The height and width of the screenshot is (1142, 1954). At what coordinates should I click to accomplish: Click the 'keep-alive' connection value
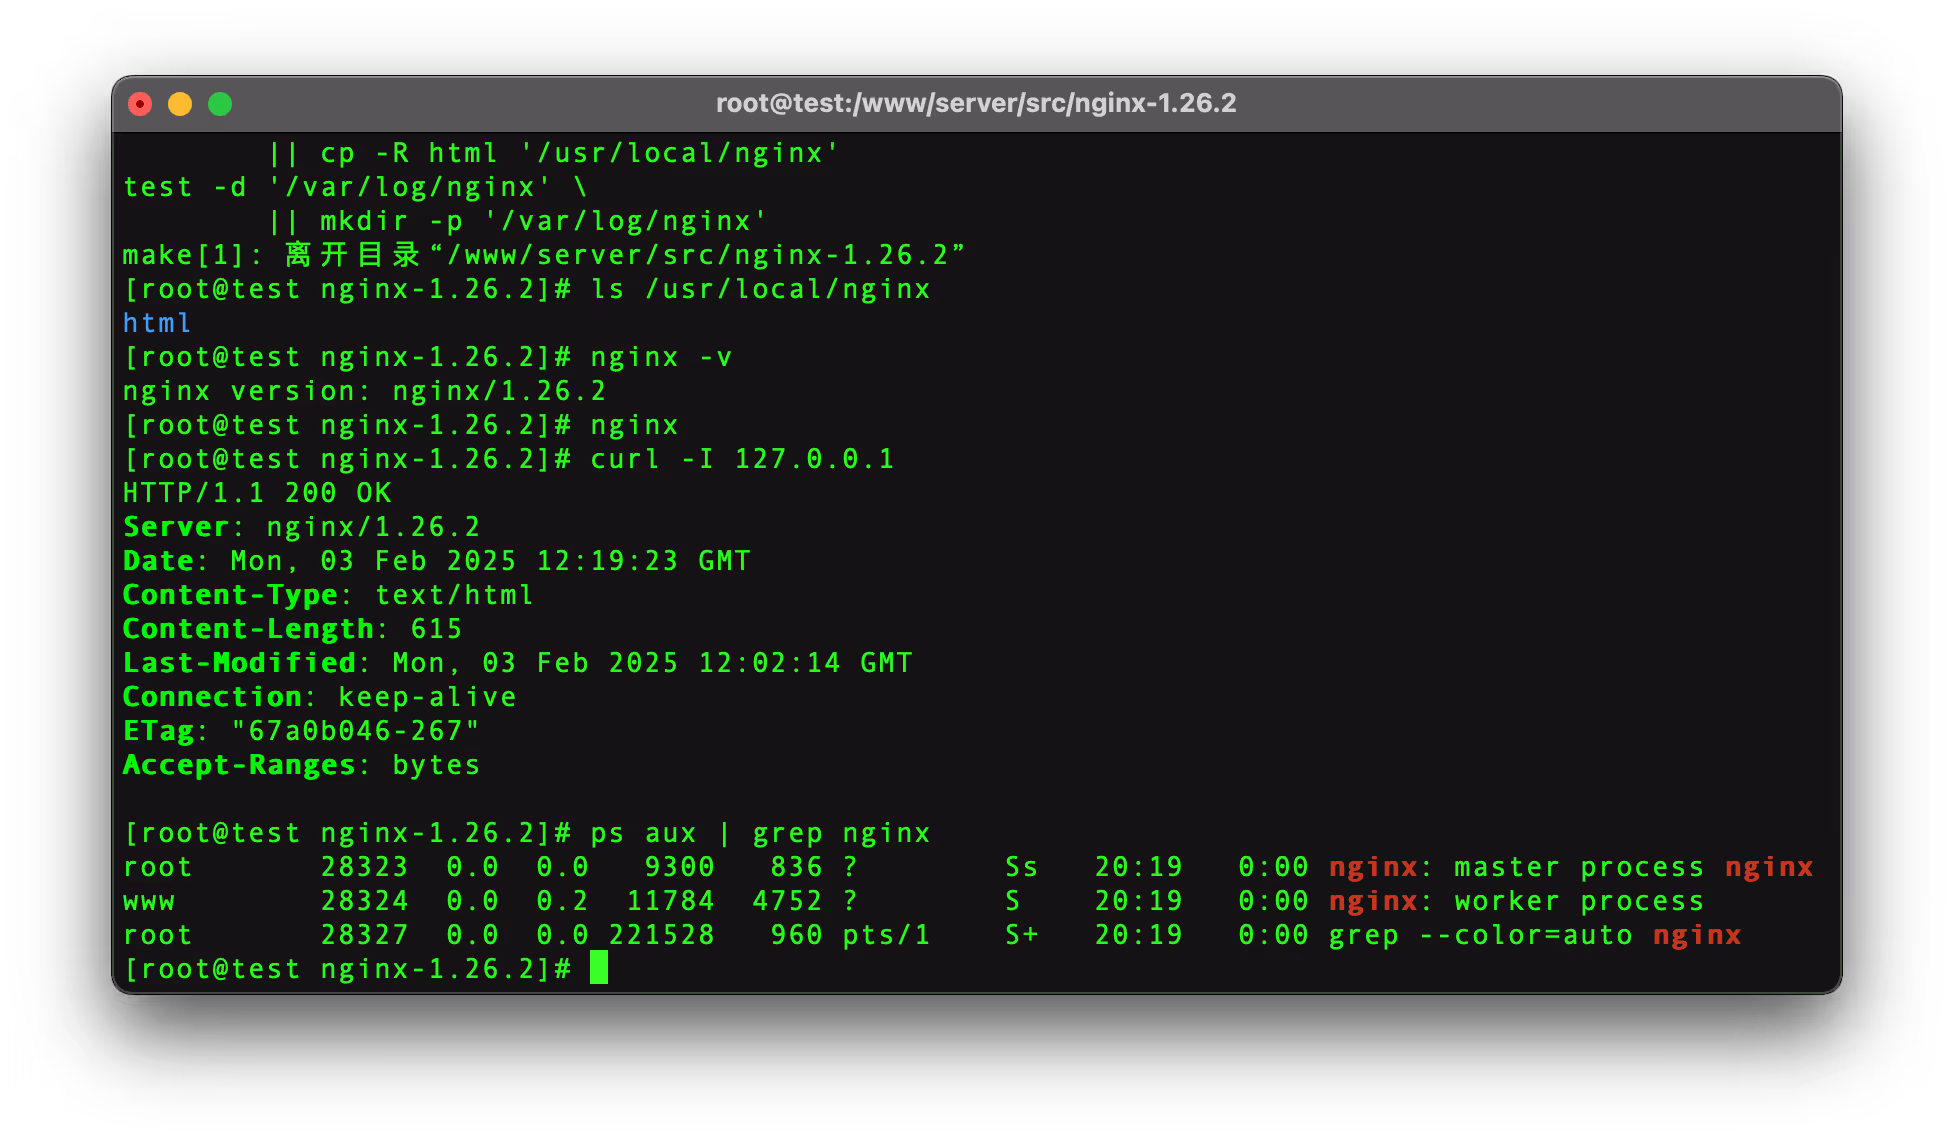pos(427,697)
